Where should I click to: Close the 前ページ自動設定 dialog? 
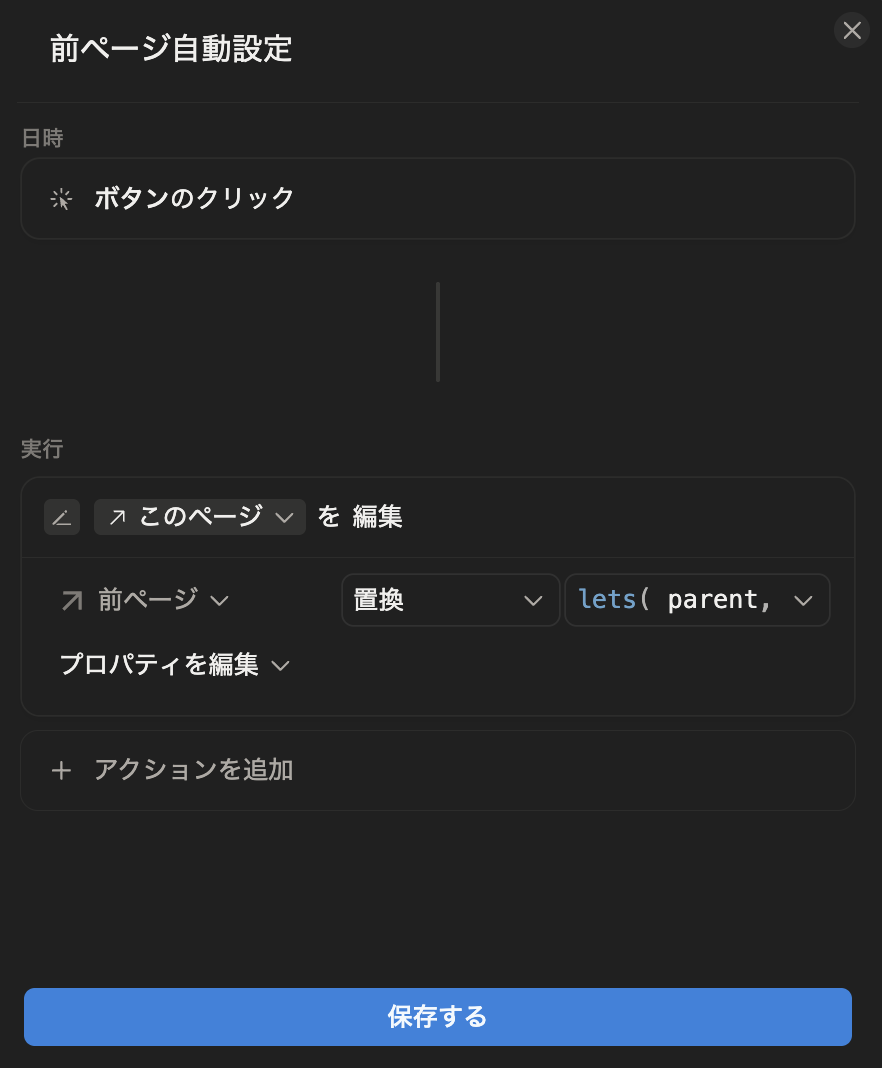tap(851, 31)
